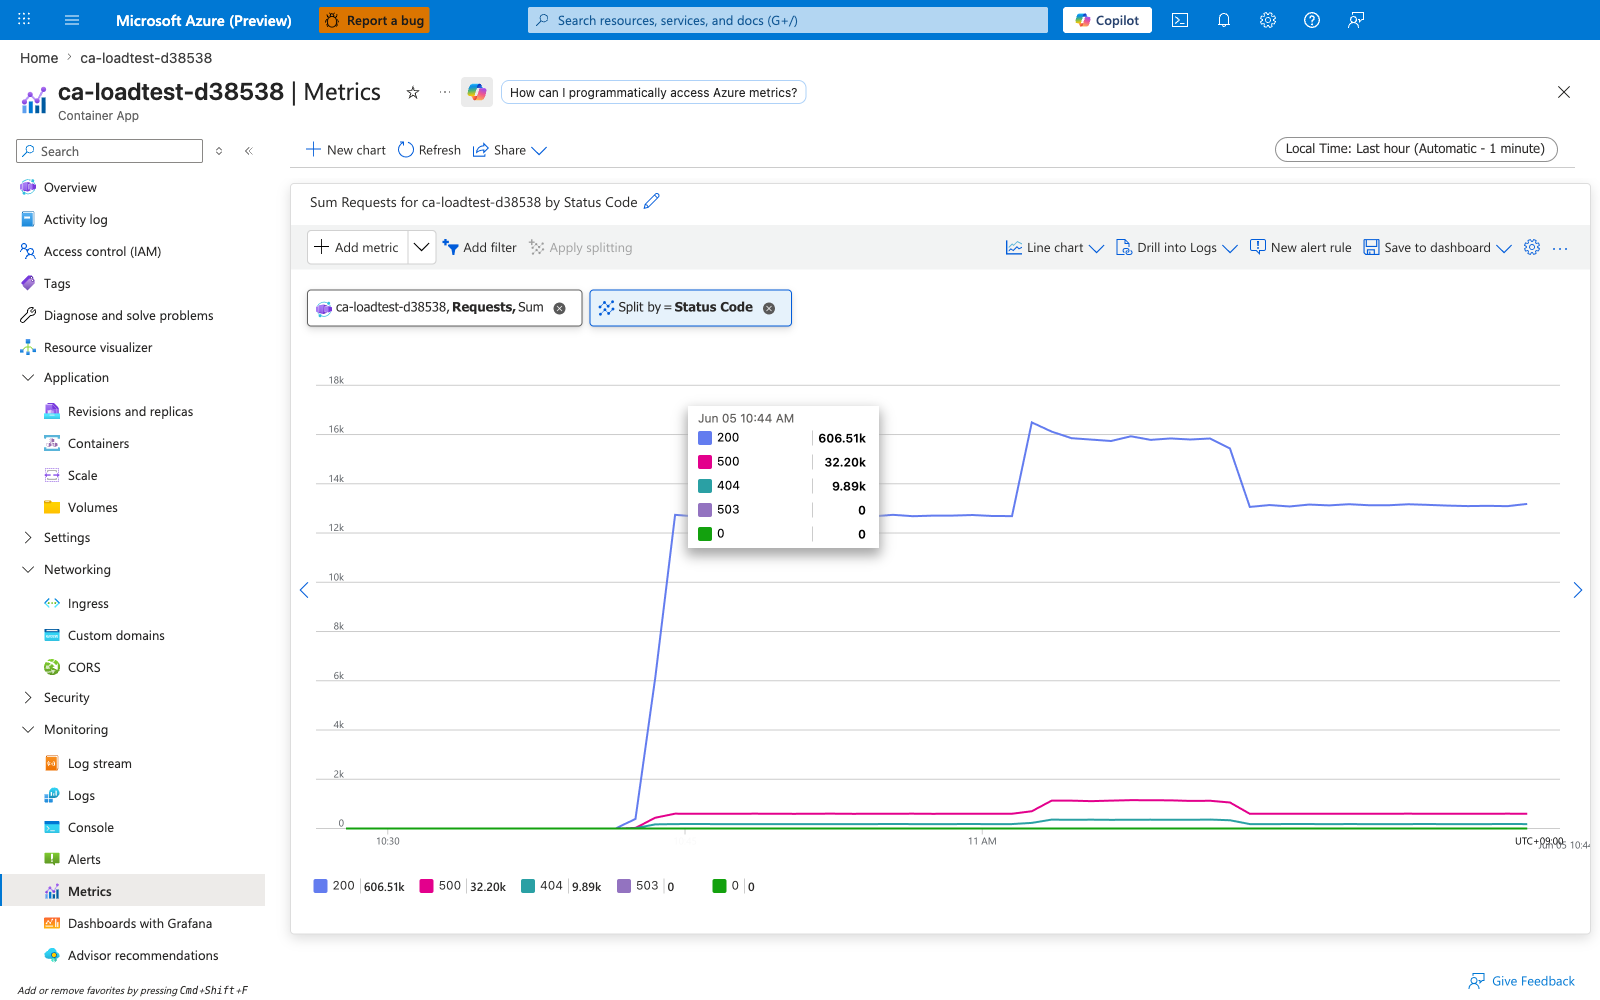The width and height of the screenshot is (1600, 1000).
Task: Expand the Security section
Action: [x=28, y=697]
